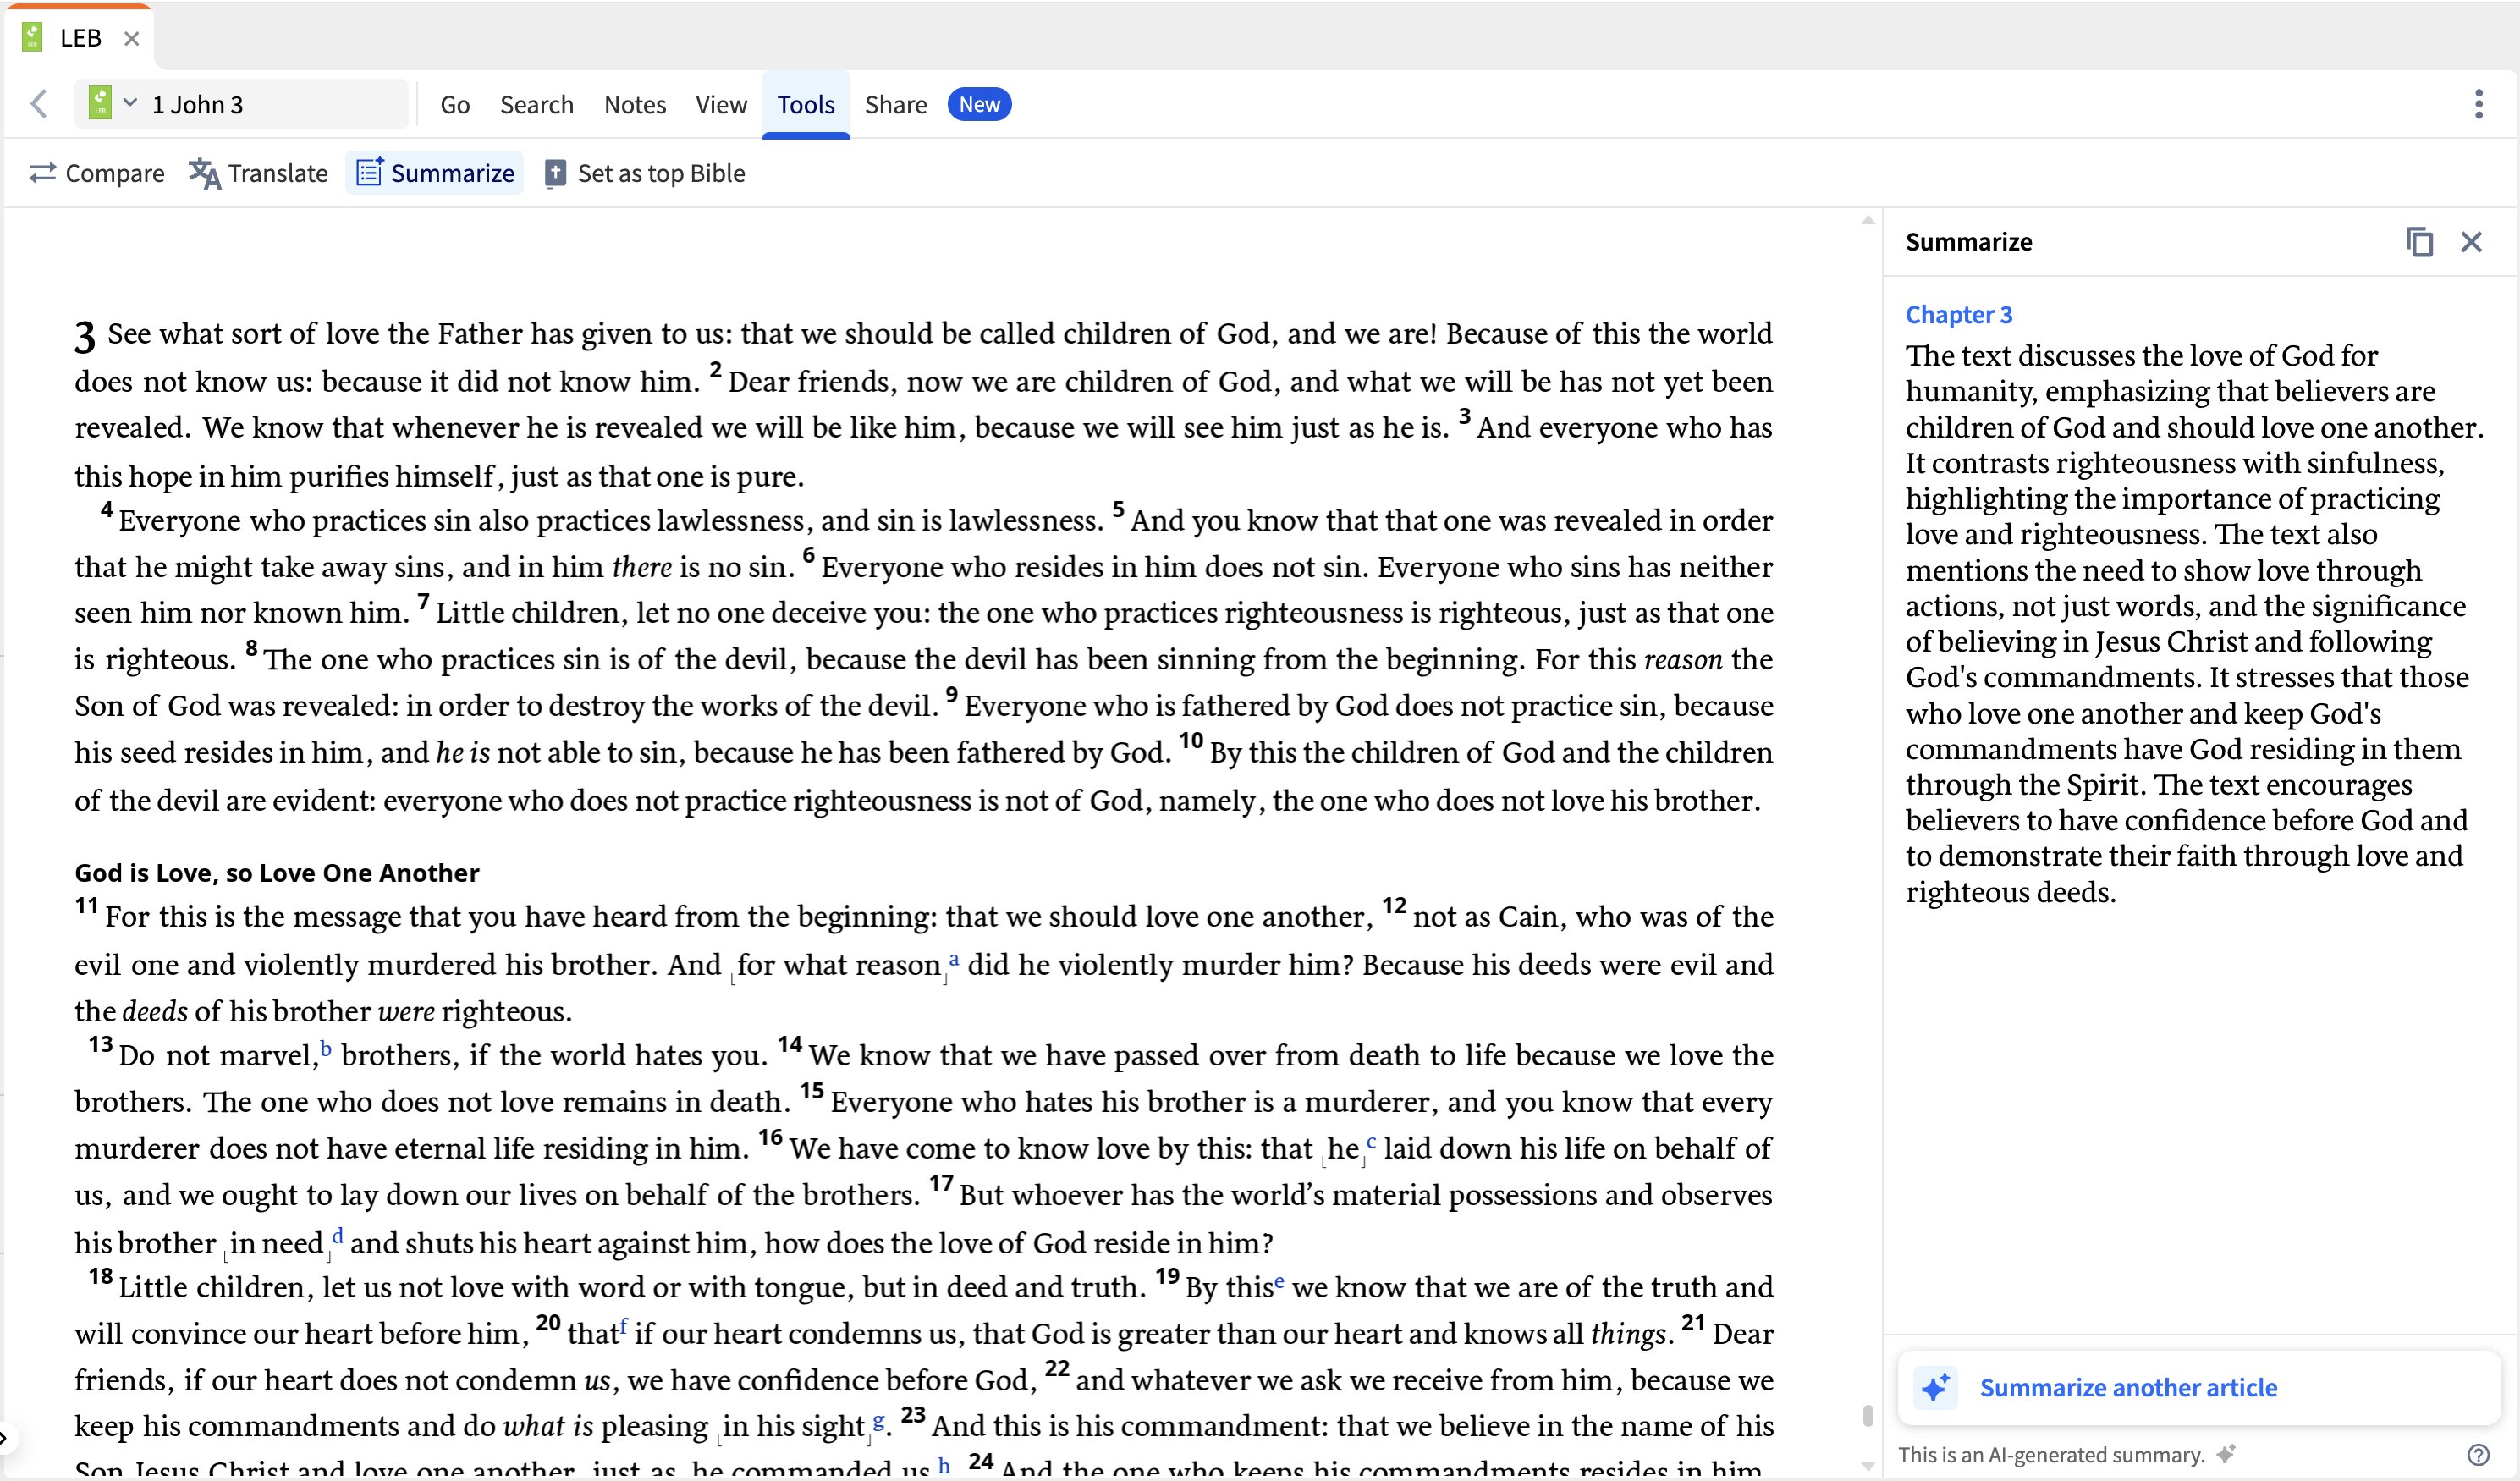The width and height of the screenshot is (2520, 1481).
Task: Open the Compare tool
Action: (x=115, y=173)
